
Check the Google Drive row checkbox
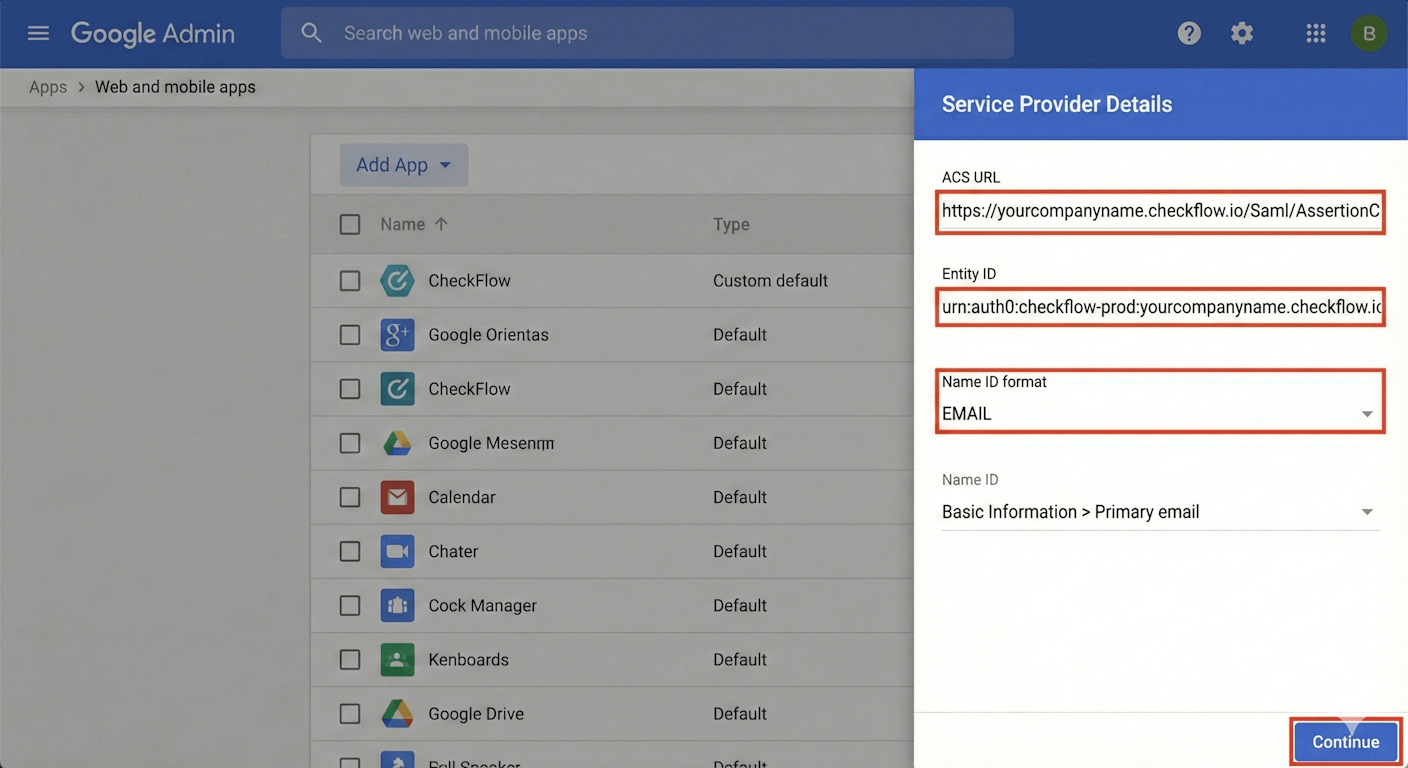pos(350,713)
